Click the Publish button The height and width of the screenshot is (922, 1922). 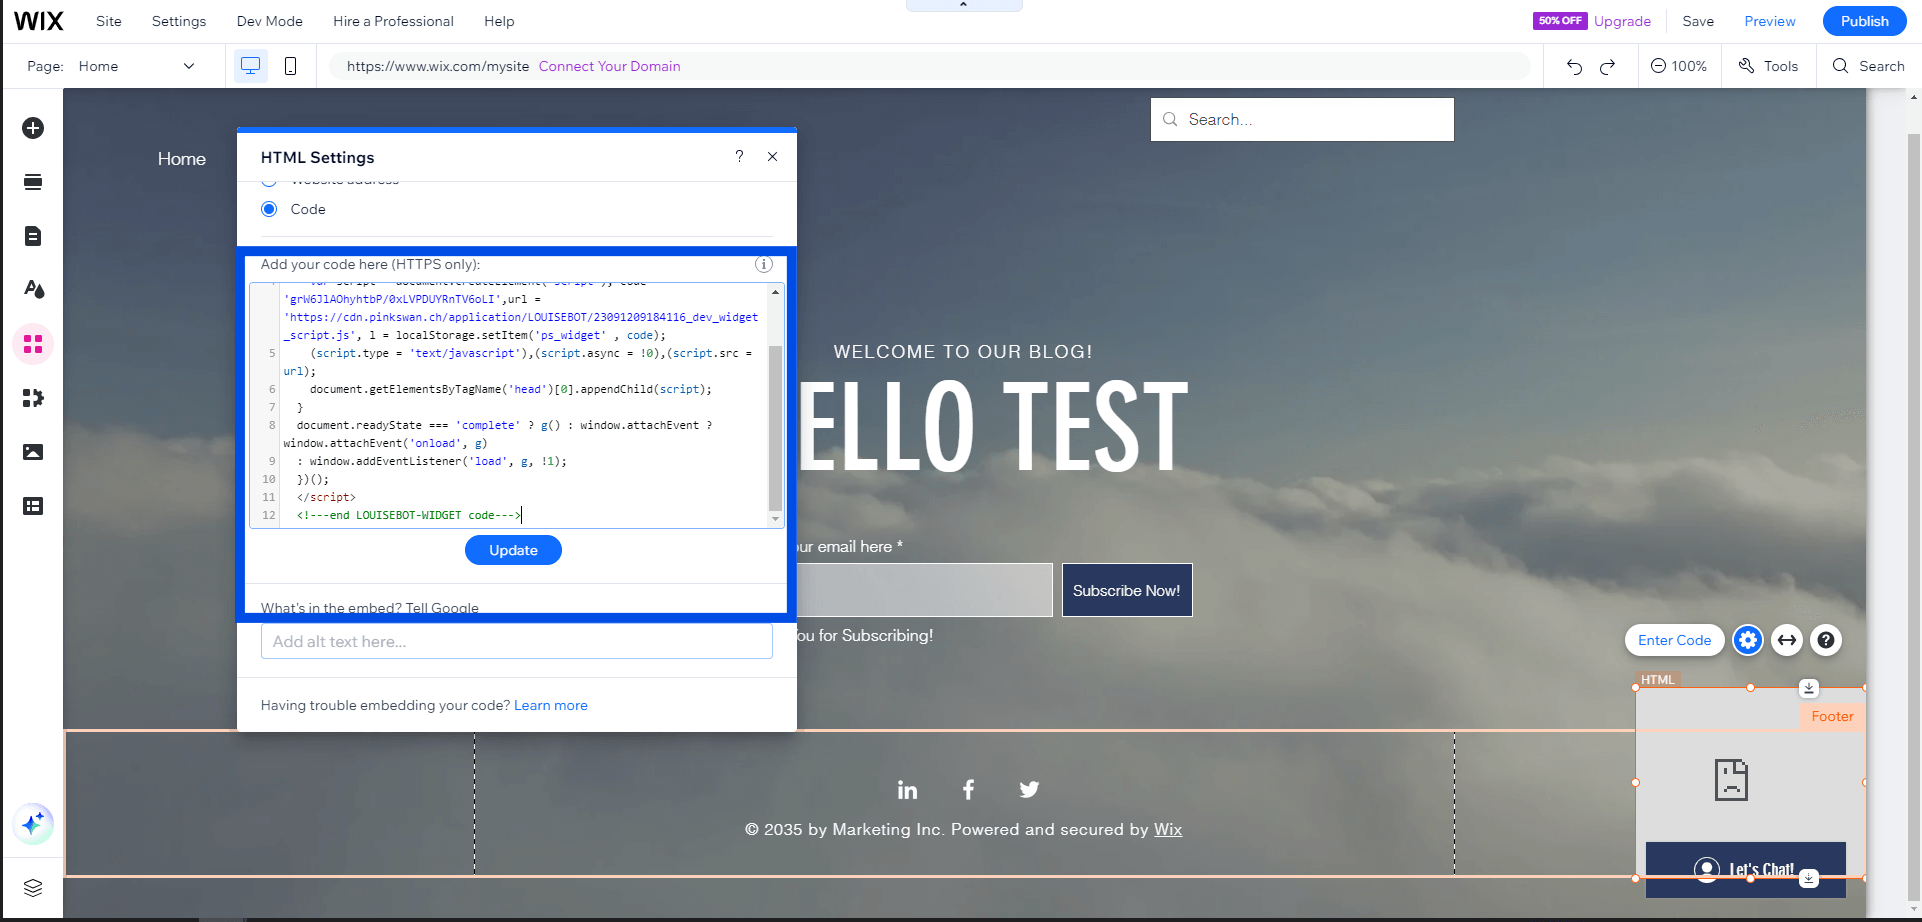click(1865, 21)
